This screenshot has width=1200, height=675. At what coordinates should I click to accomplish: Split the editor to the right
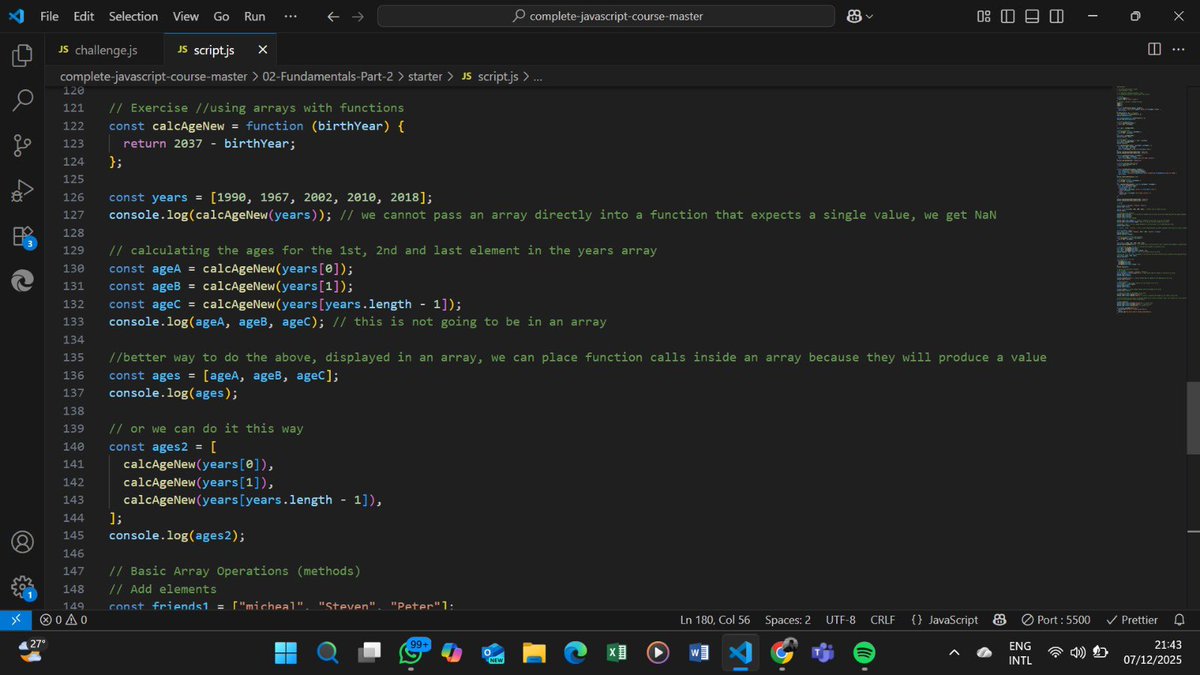pyautogui.click(x=1155, y=49)
